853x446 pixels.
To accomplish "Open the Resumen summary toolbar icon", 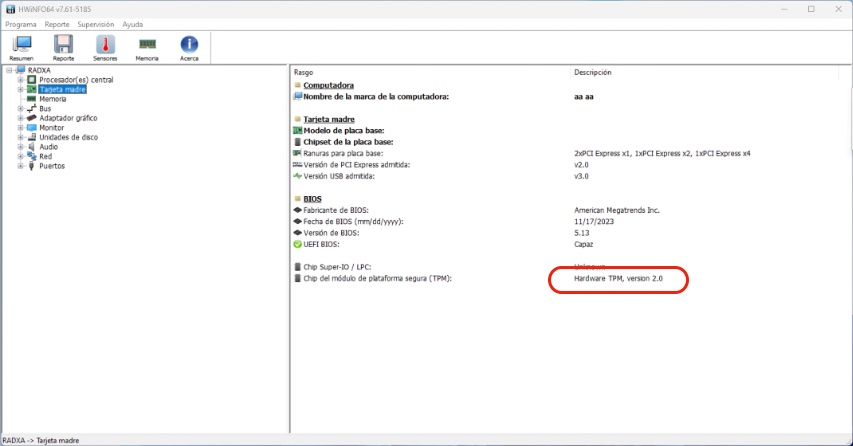I will (x=22, y=47).
